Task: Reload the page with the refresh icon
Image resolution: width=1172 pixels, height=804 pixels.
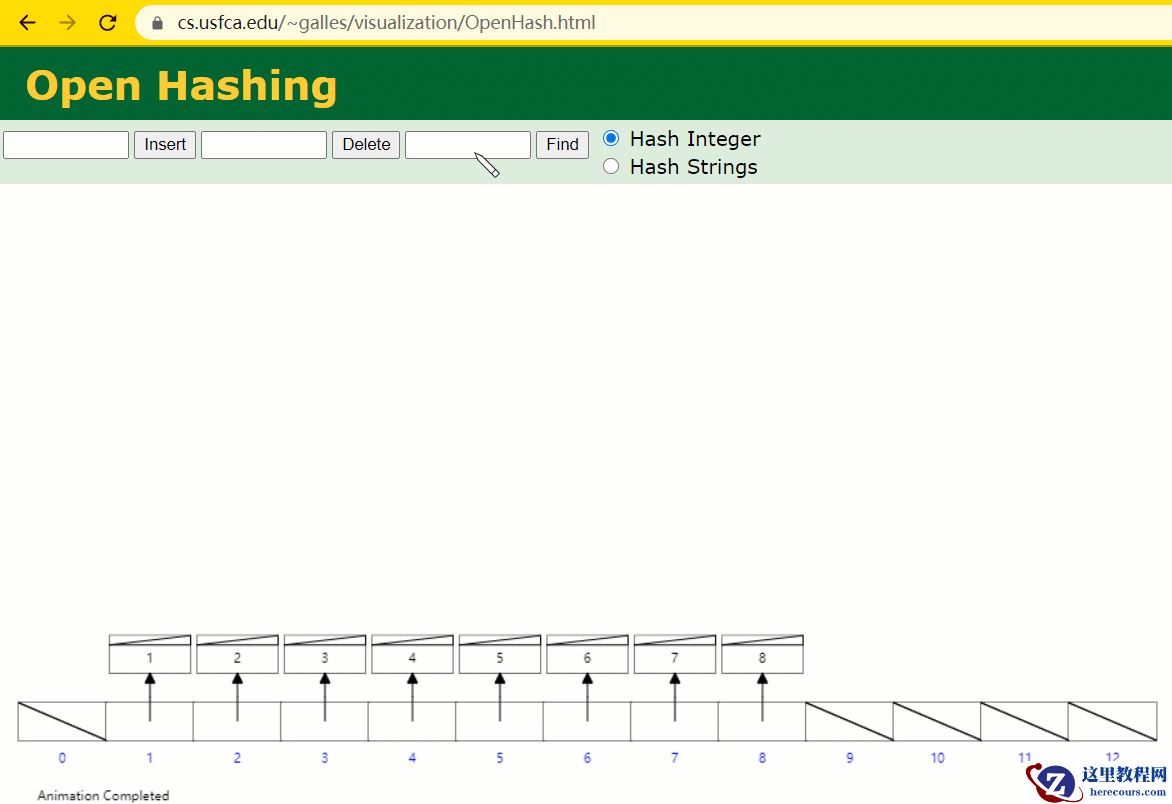Action: pyautogui.click(x=108, y=22)
